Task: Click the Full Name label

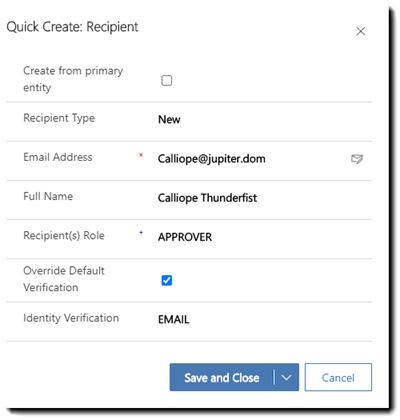Action: point(48,196)
